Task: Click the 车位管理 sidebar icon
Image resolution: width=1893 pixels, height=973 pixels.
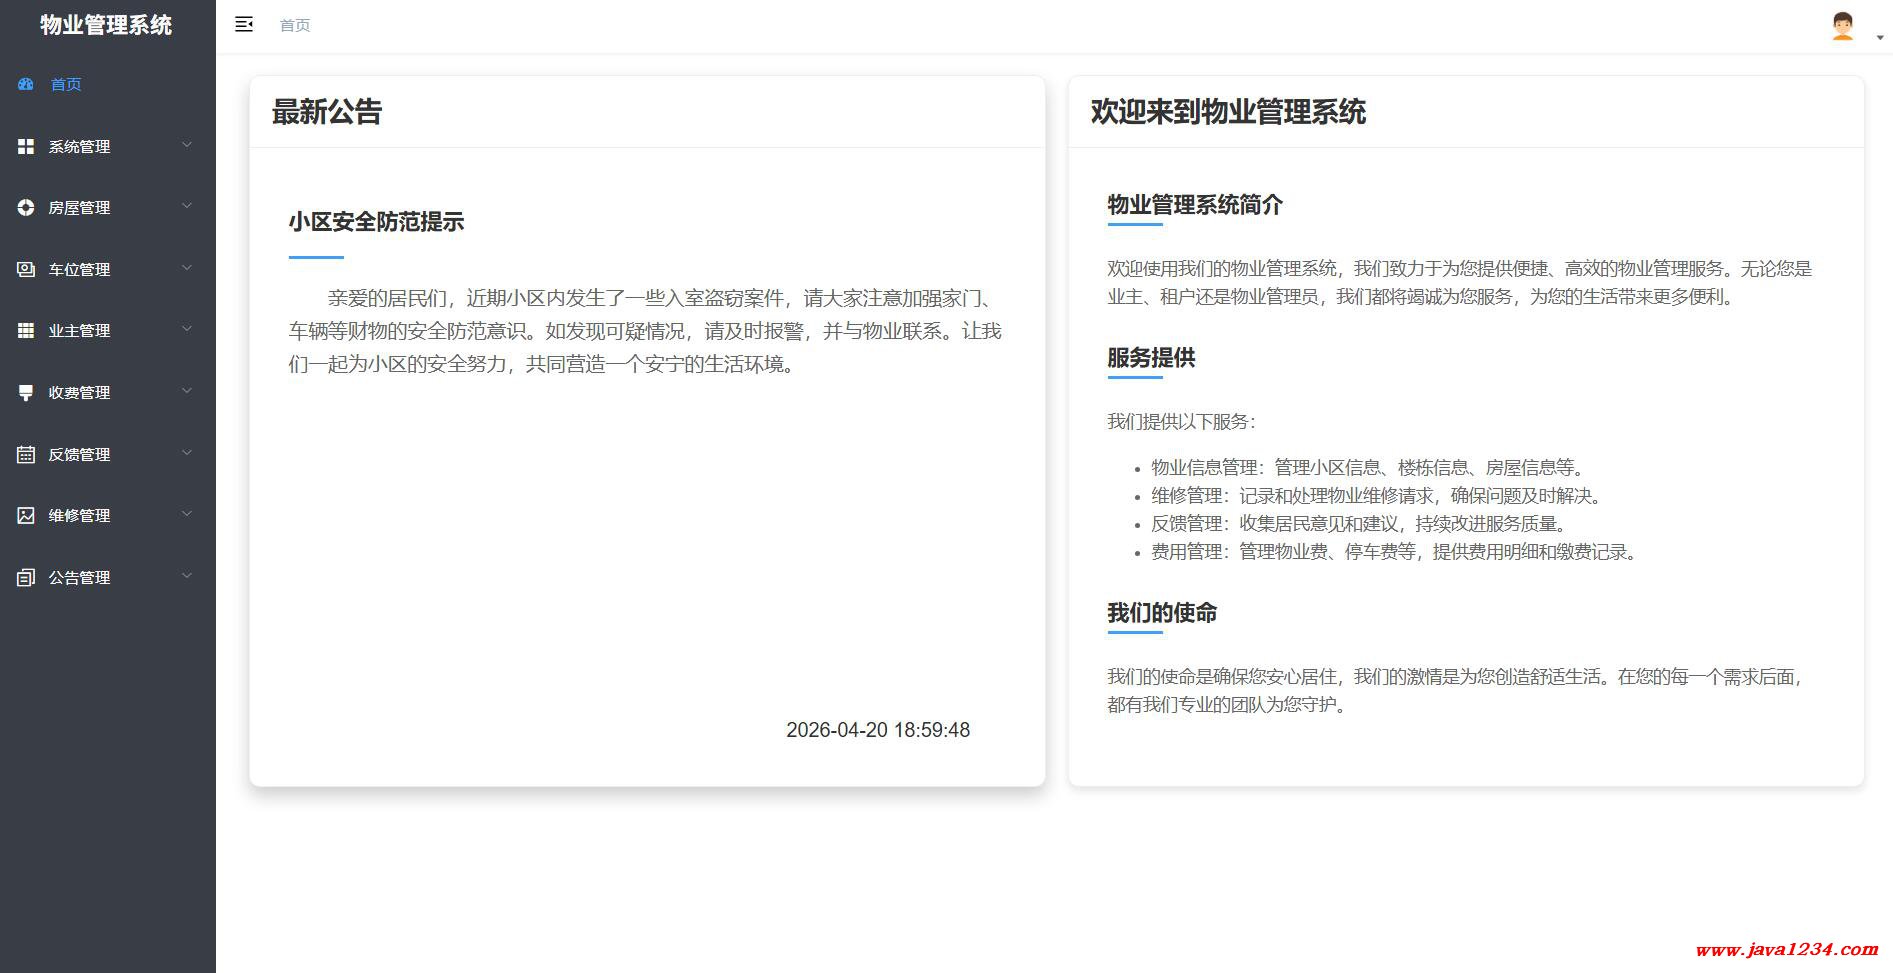Action: [26, 269]
